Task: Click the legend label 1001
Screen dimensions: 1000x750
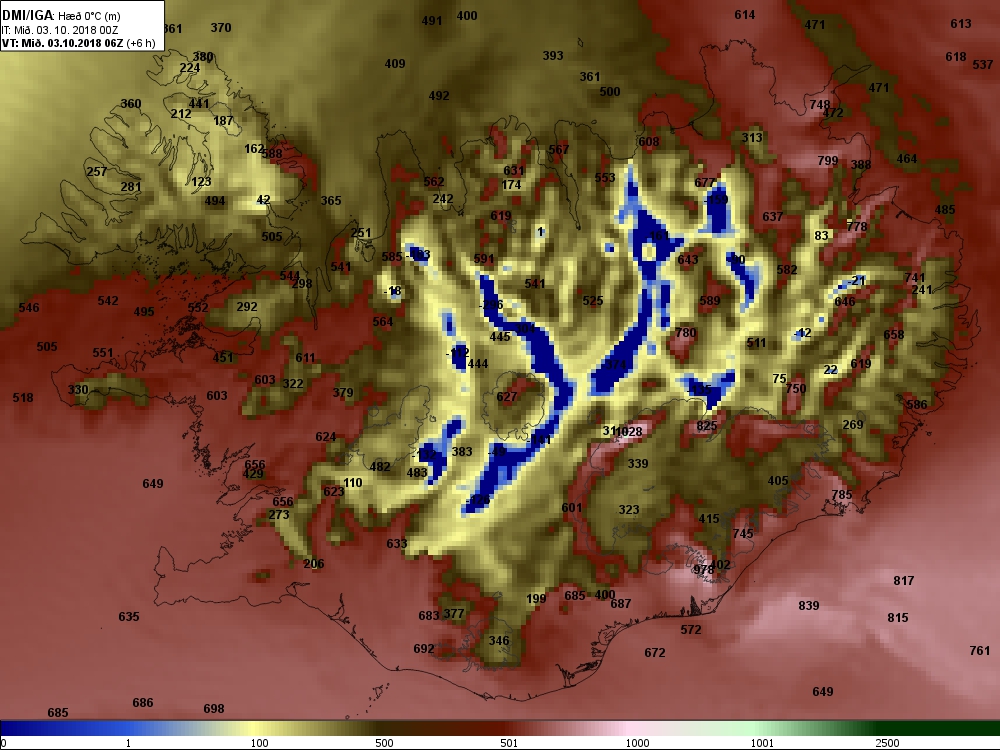Action: (761, 743)
